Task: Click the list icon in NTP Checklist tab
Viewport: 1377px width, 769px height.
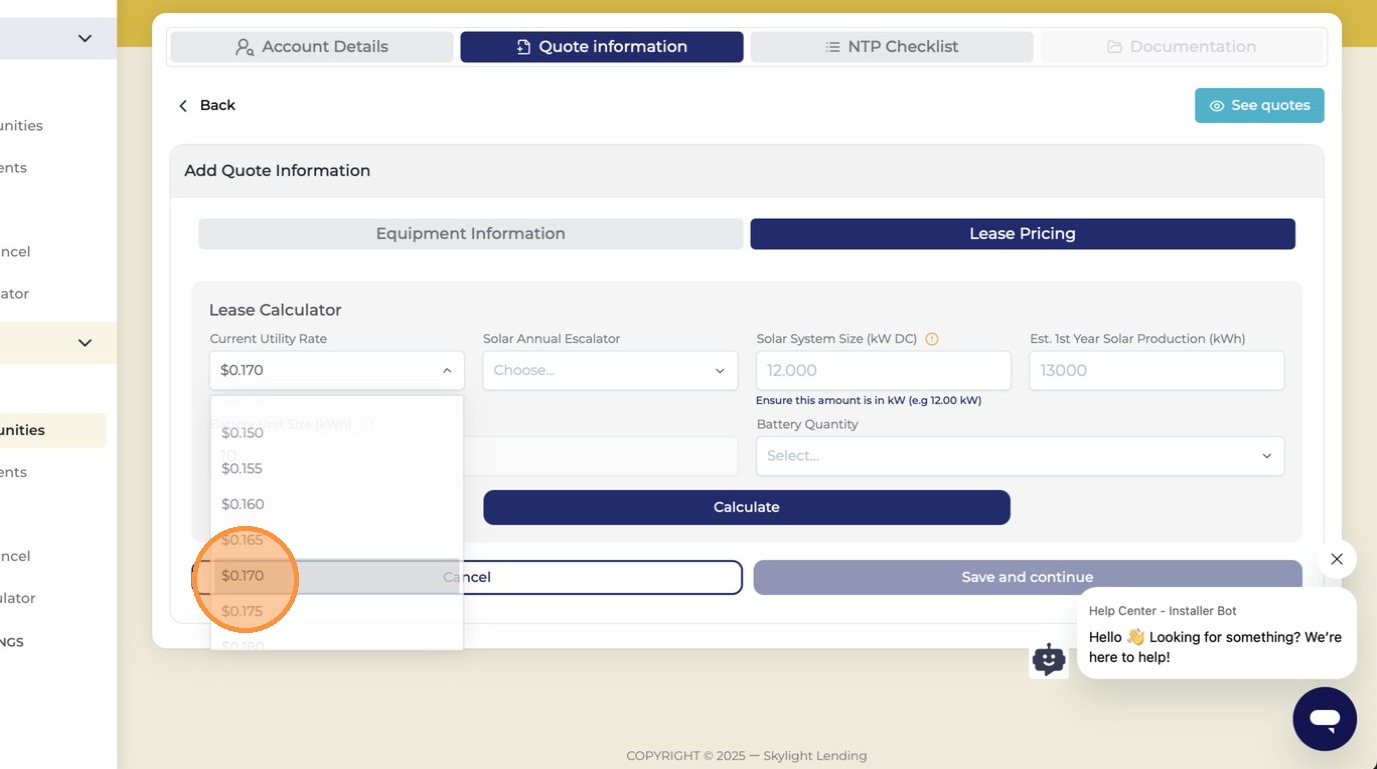Action: point(832,47)
